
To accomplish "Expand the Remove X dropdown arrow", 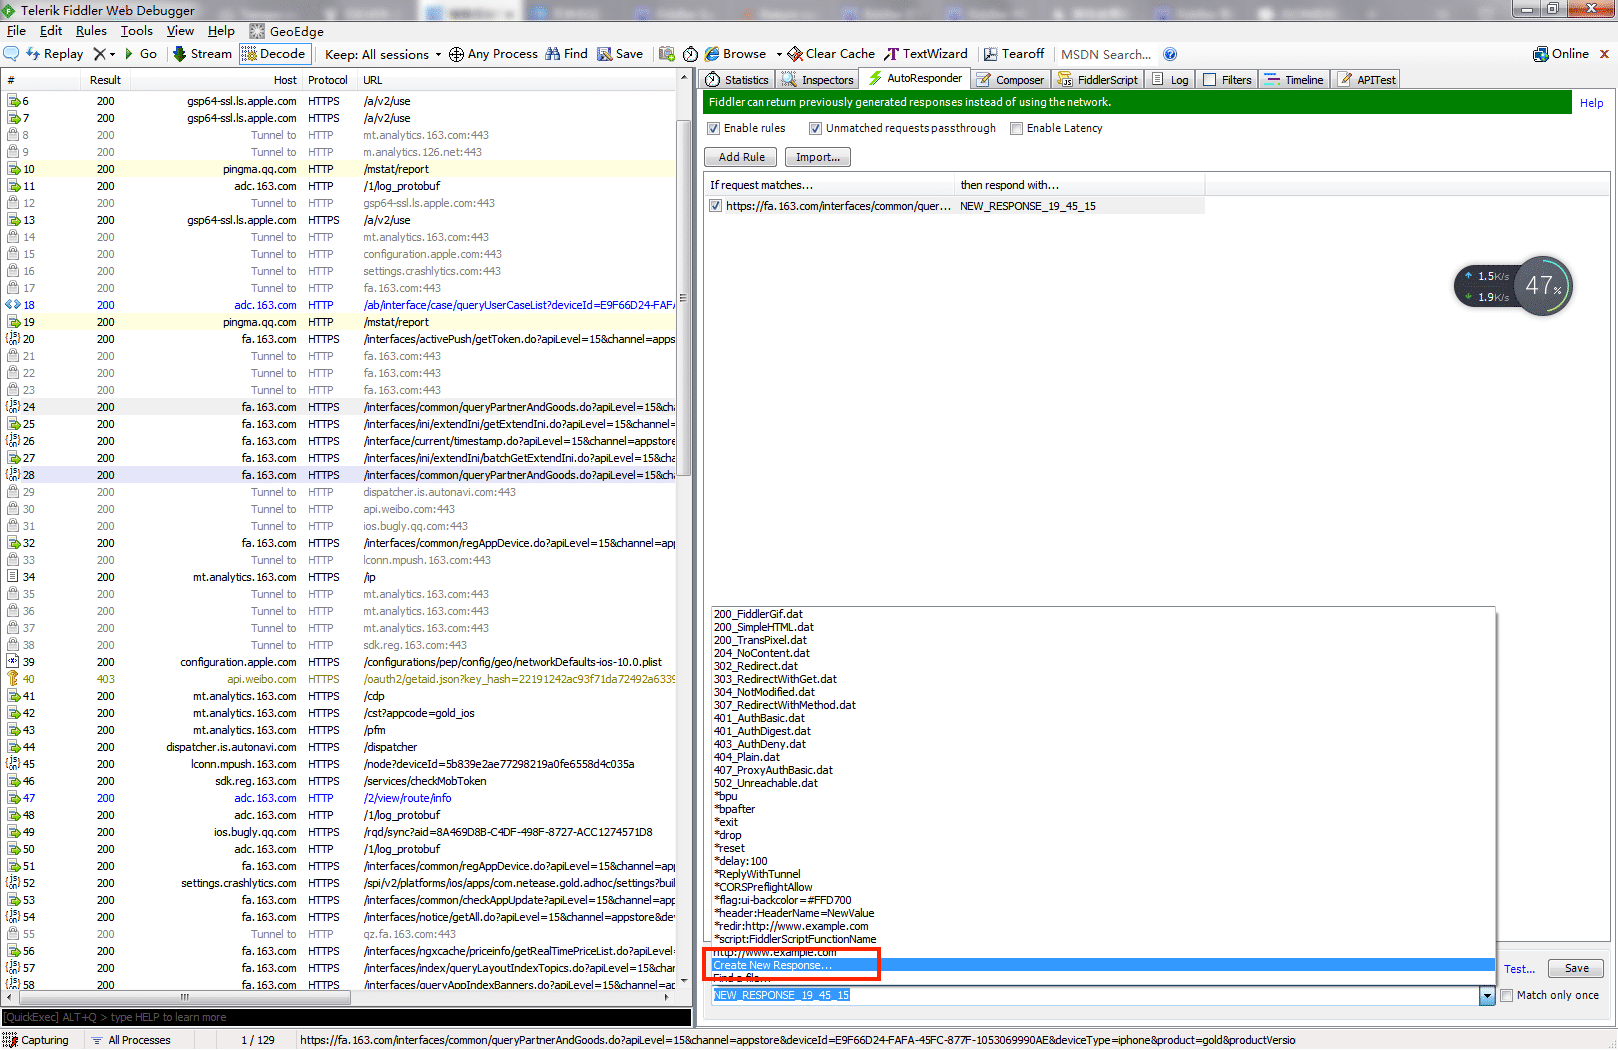I will point(112,54).
